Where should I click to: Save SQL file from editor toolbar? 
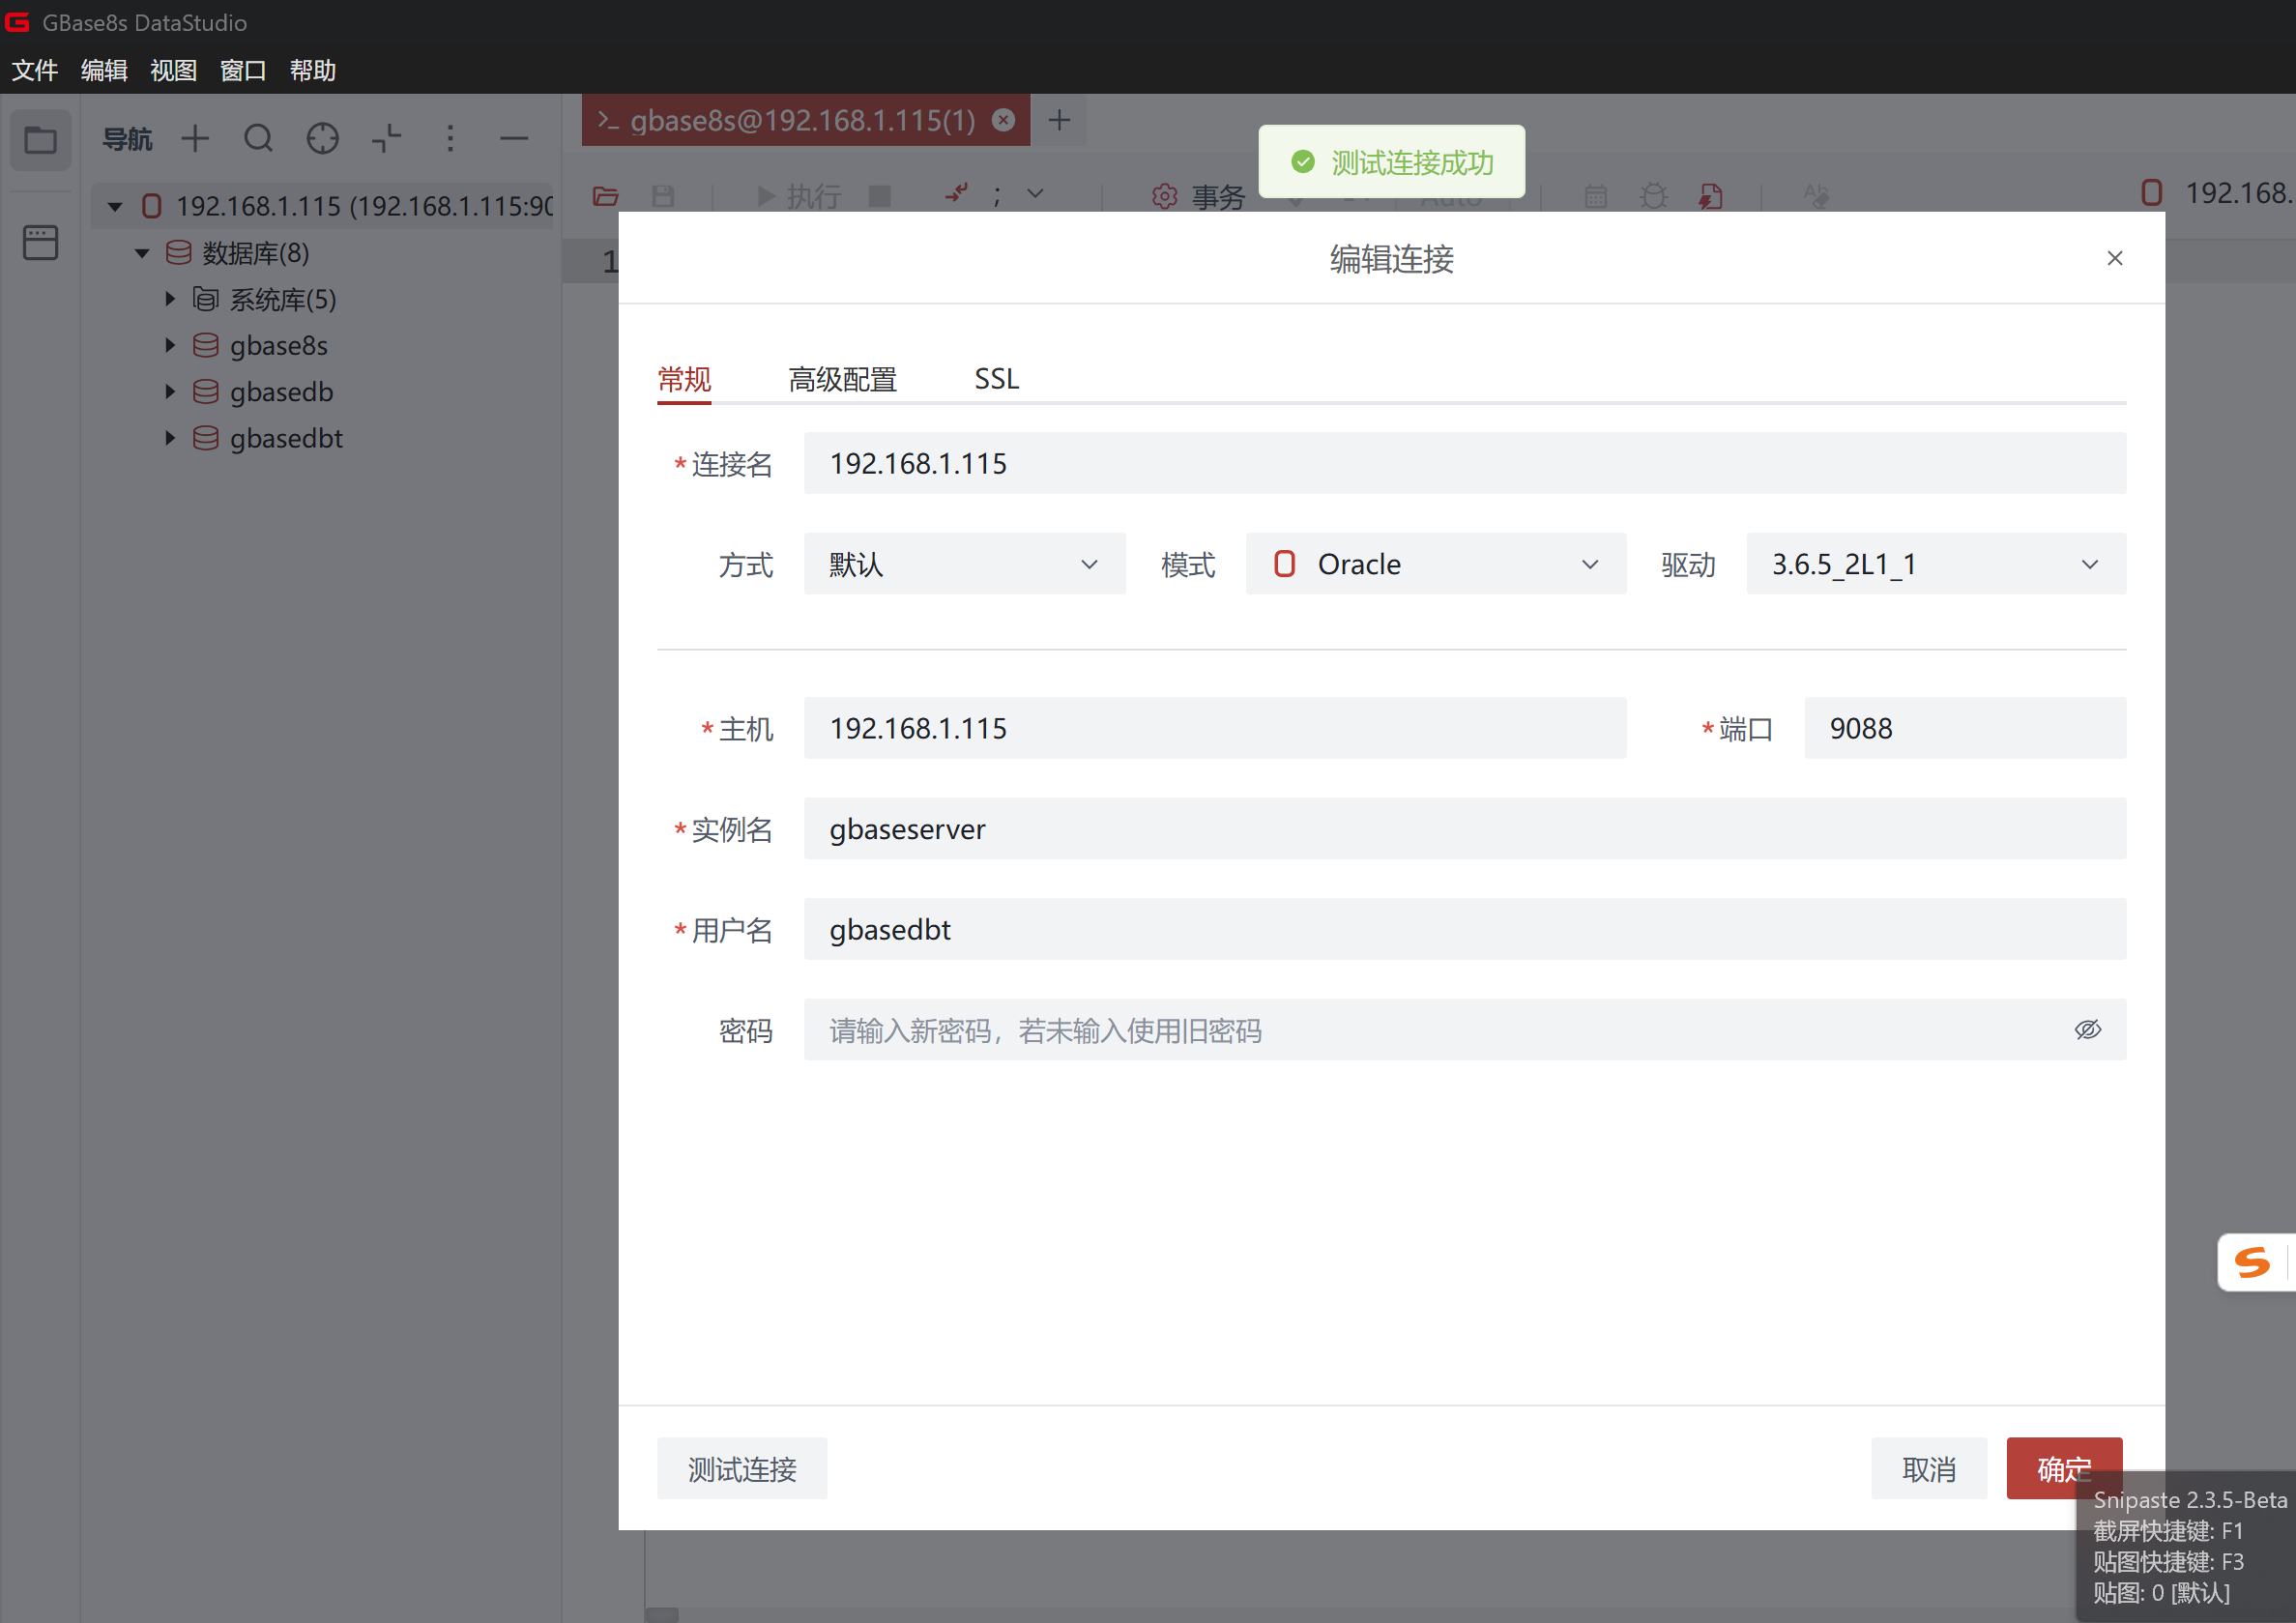pyautogui.click(x=663, y=196)
